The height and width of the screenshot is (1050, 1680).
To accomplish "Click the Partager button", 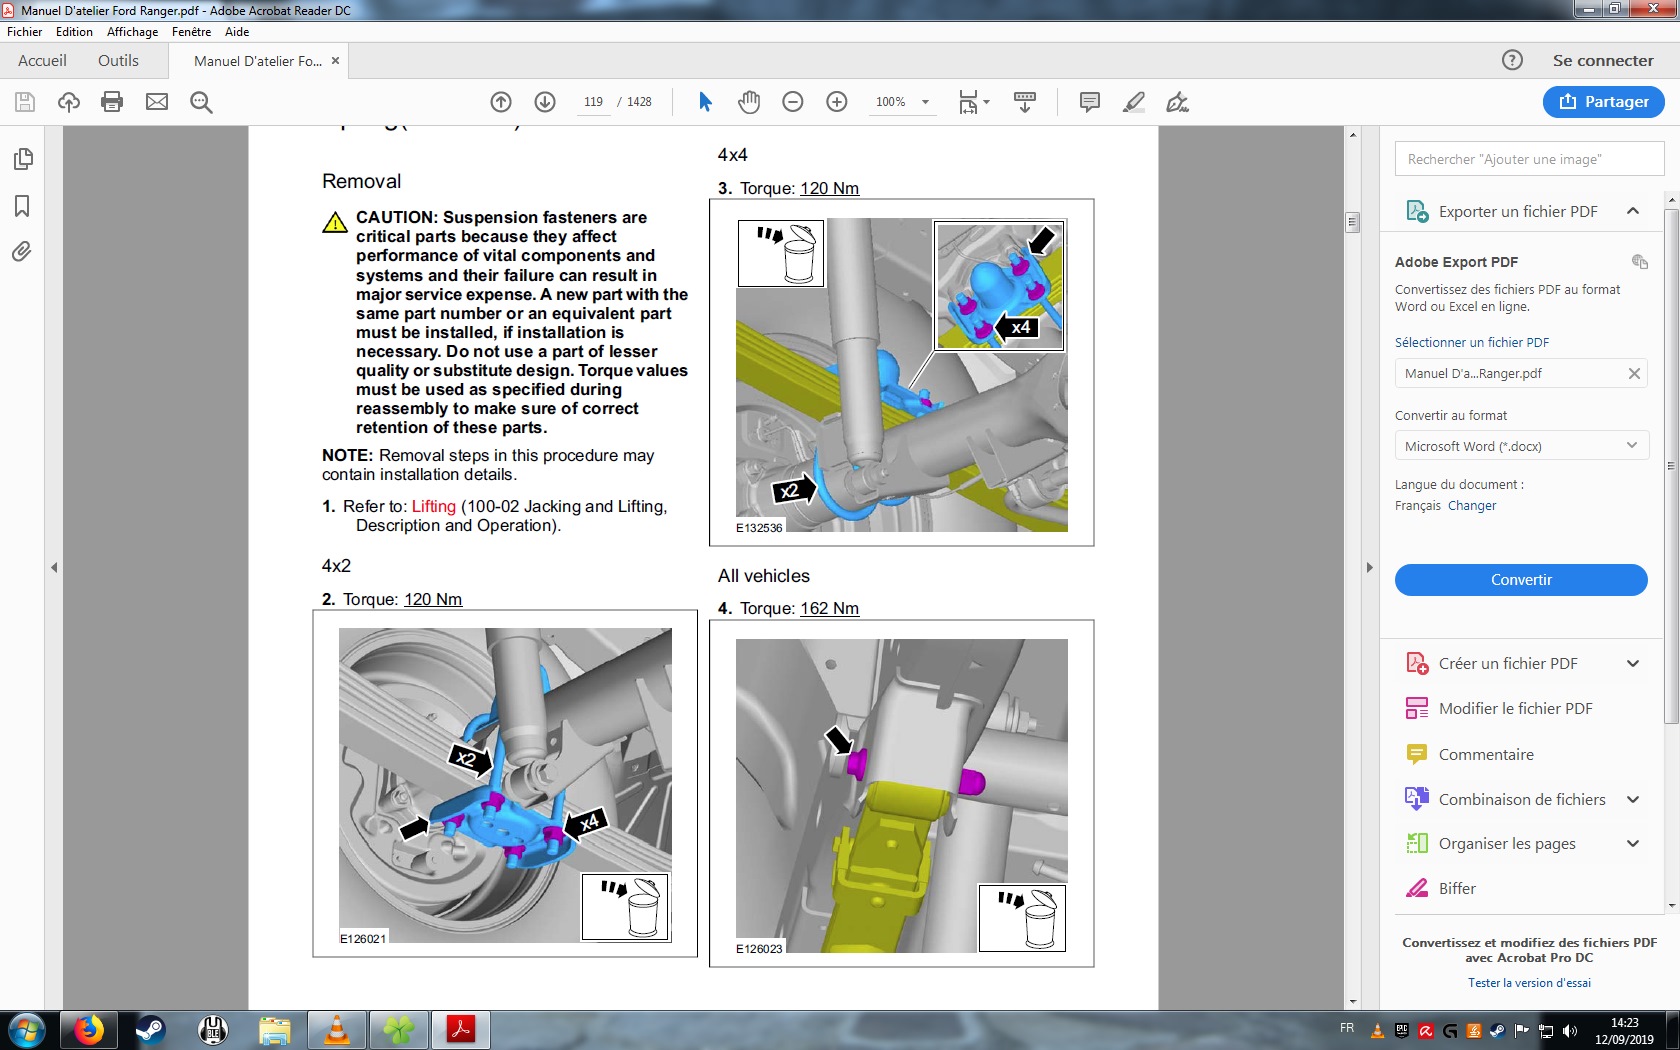I will pyautogui.click(x=1603, y=102).
